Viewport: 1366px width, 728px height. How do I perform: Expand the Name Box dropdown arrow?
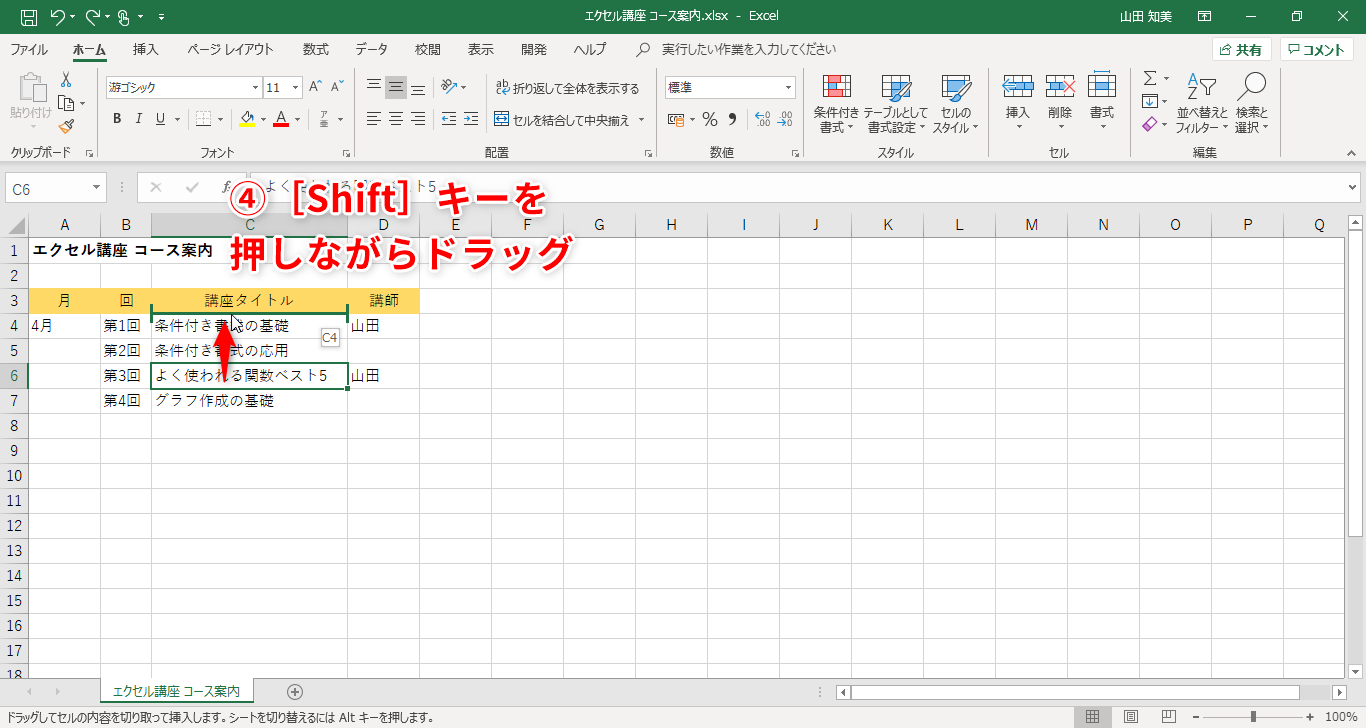point(97,187)
